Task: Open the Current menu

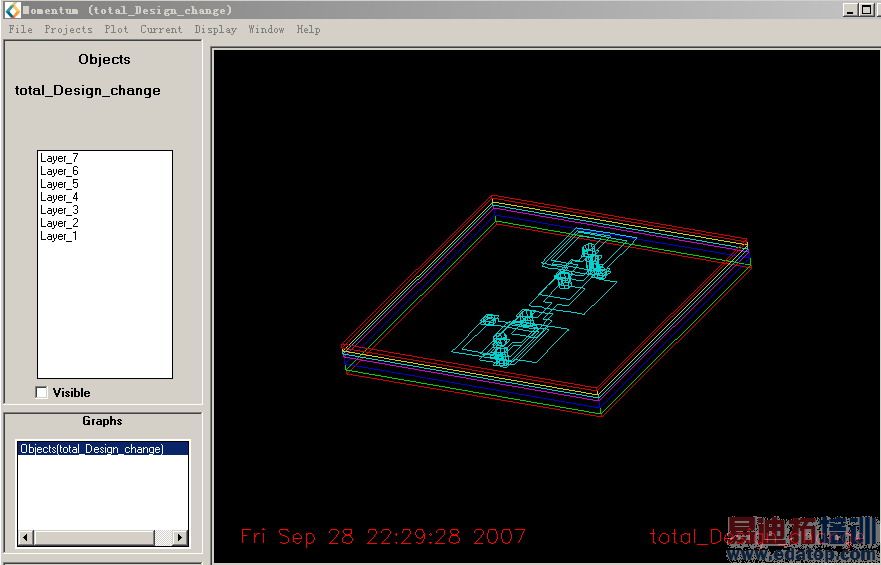Action: pos(161,29)
